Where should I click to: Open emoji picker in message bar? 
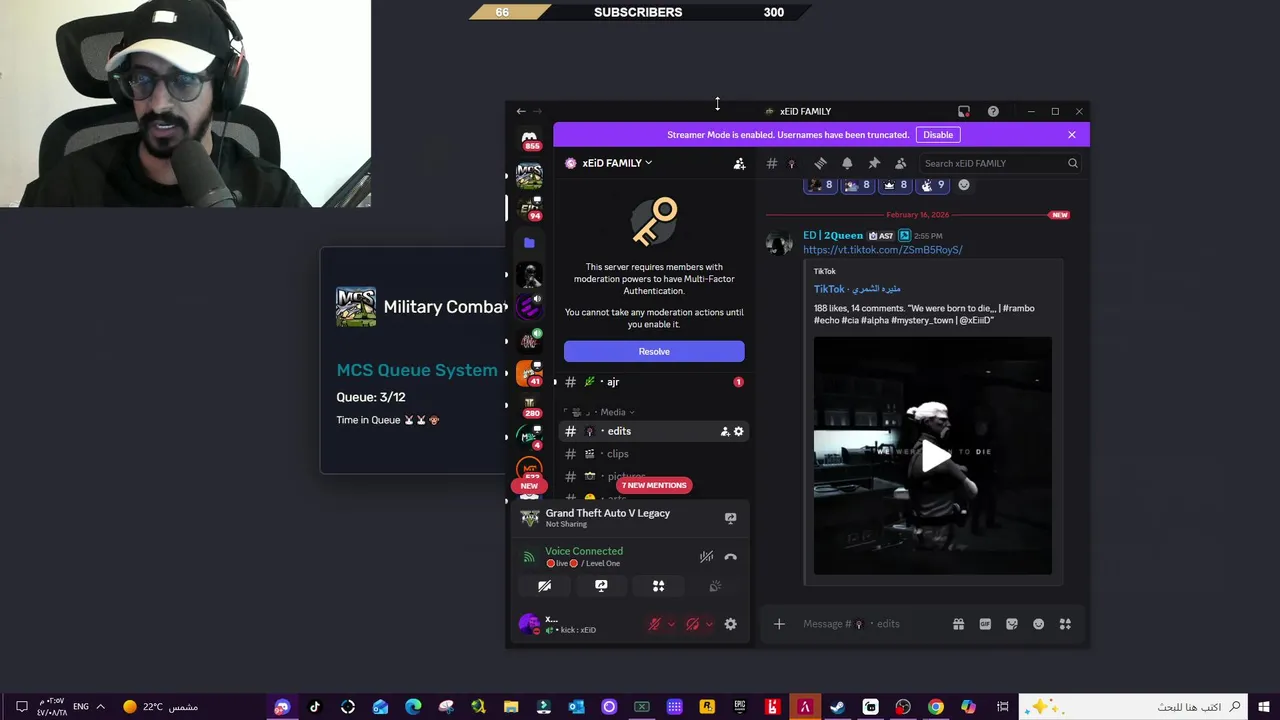1038,624
